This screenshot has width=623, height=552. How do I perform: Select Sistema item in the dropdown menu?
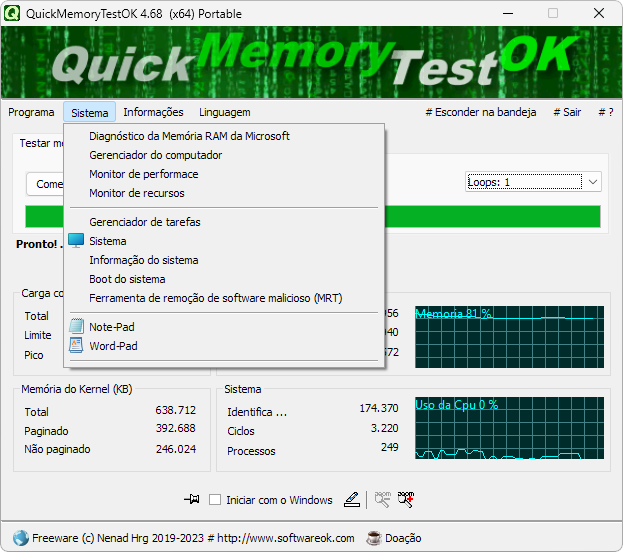[224, 241]
